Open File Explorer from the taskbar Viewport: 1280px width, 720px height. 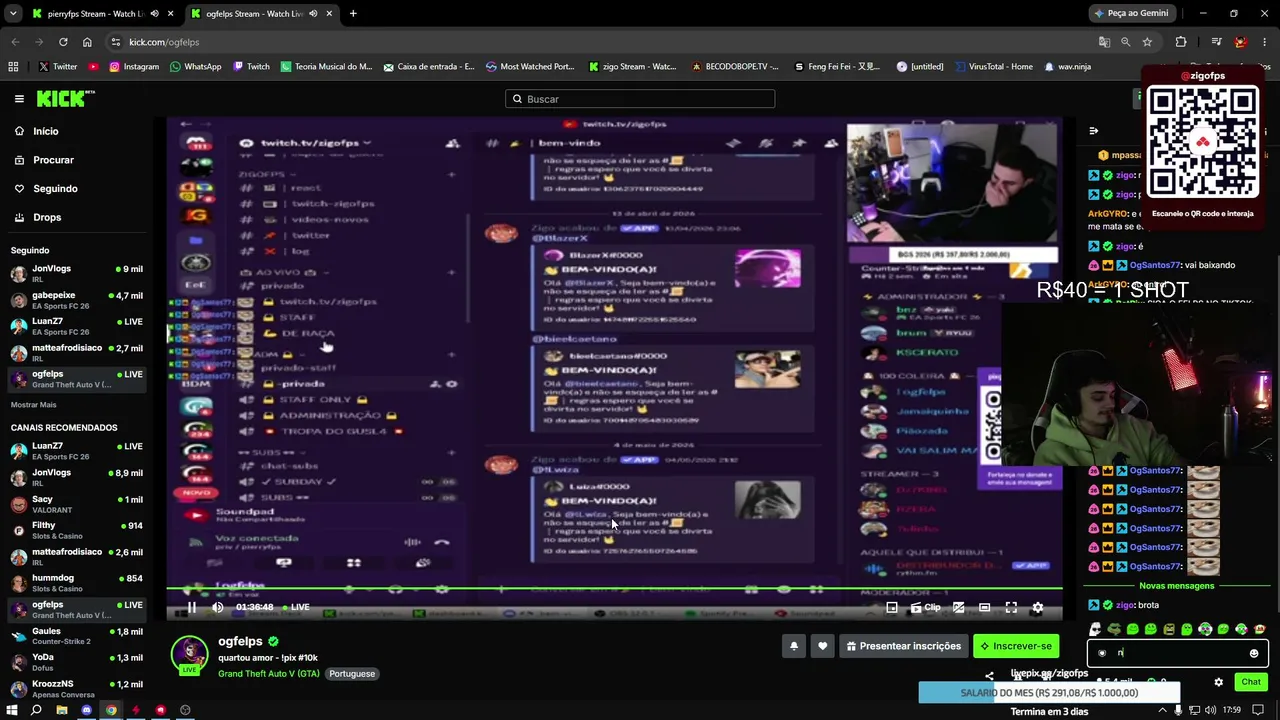tap(61, 710)
